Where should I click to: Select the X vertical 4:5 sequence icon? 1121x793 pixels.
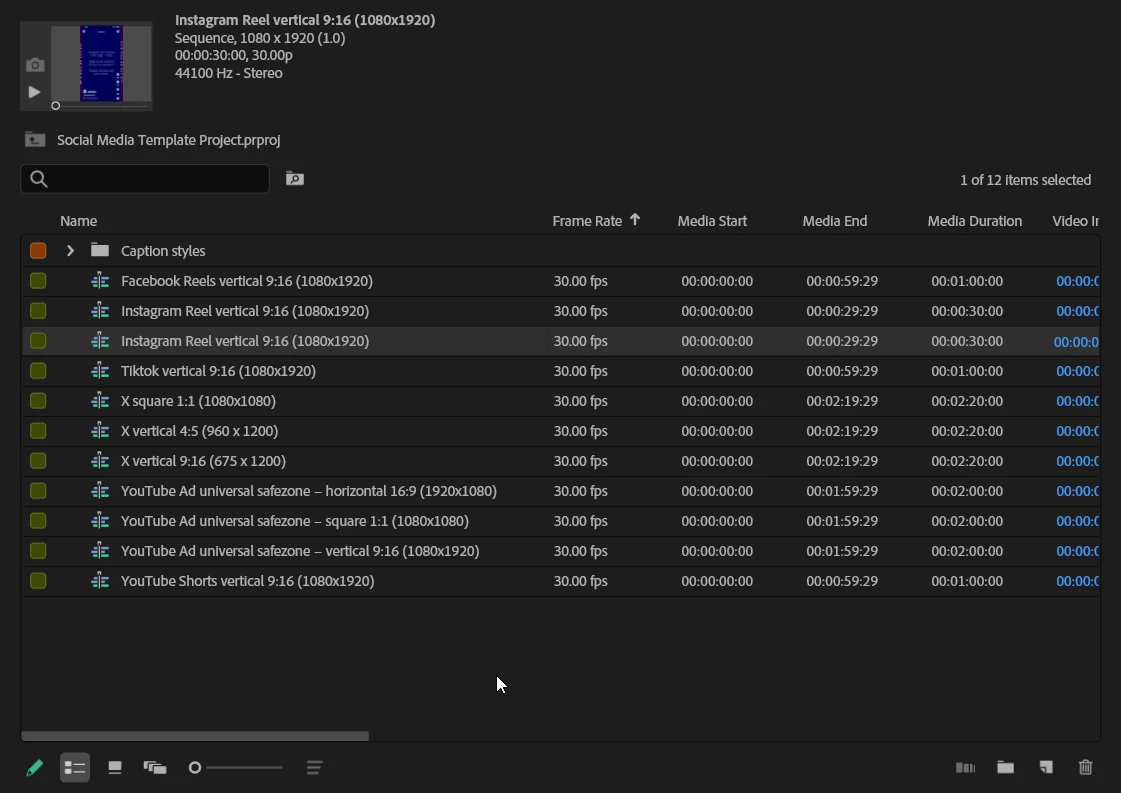click(x=100, y=431)
